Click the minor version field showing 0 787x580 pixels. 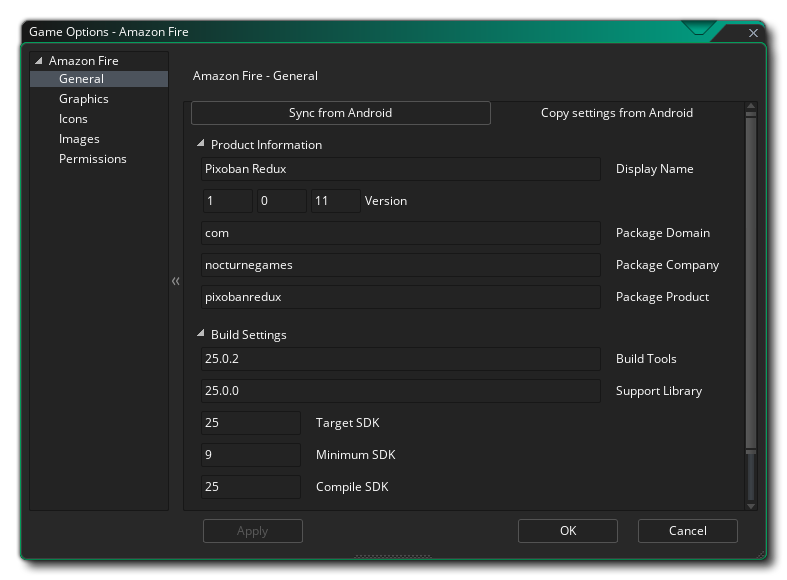(282, 201)
